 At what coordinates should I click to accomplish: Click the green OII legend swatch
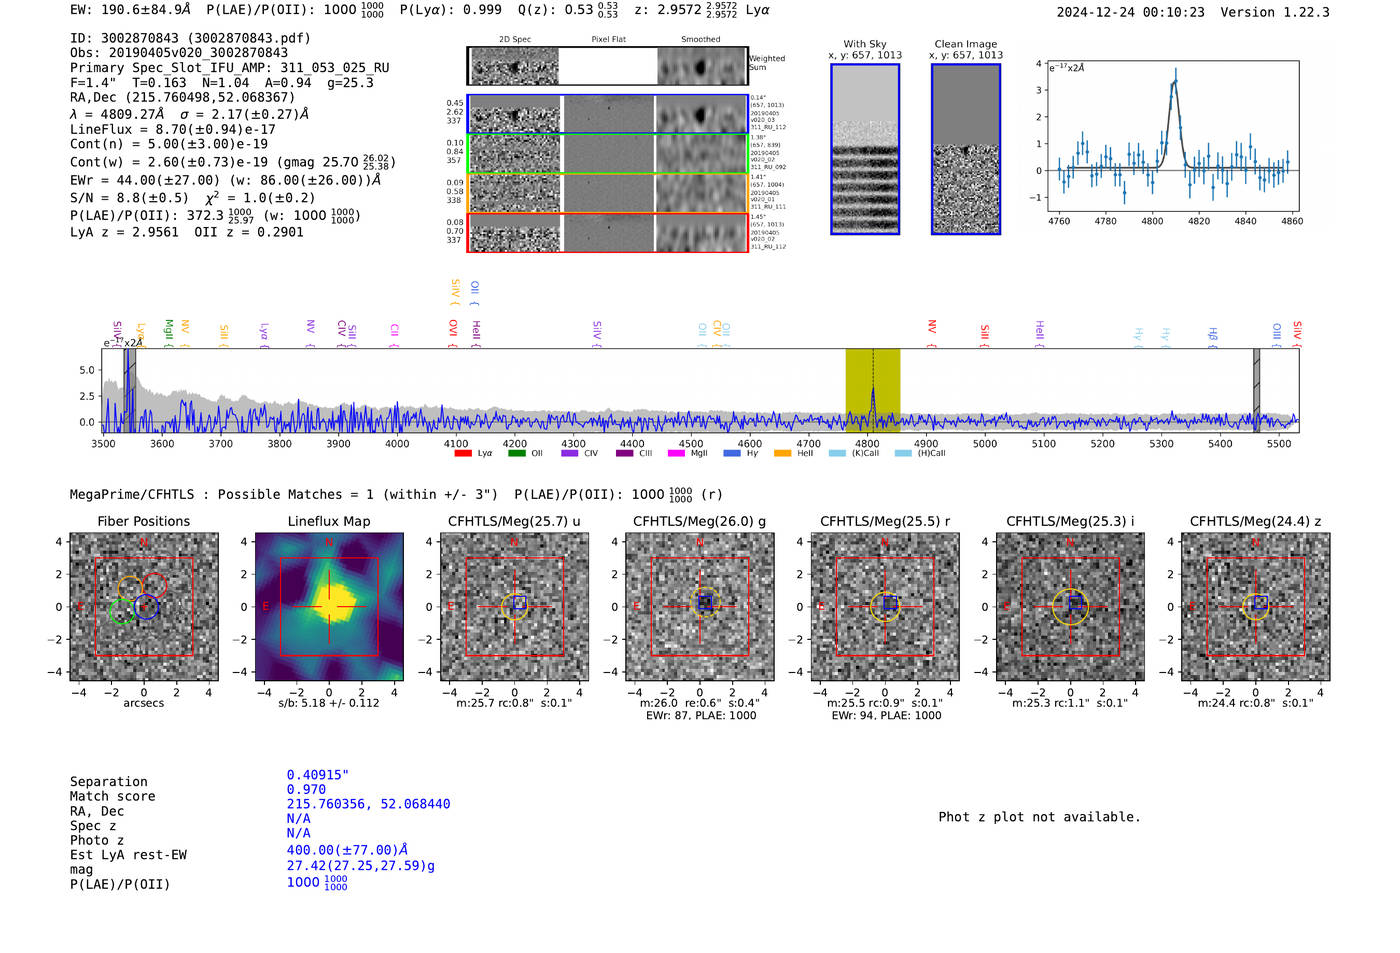516,454
